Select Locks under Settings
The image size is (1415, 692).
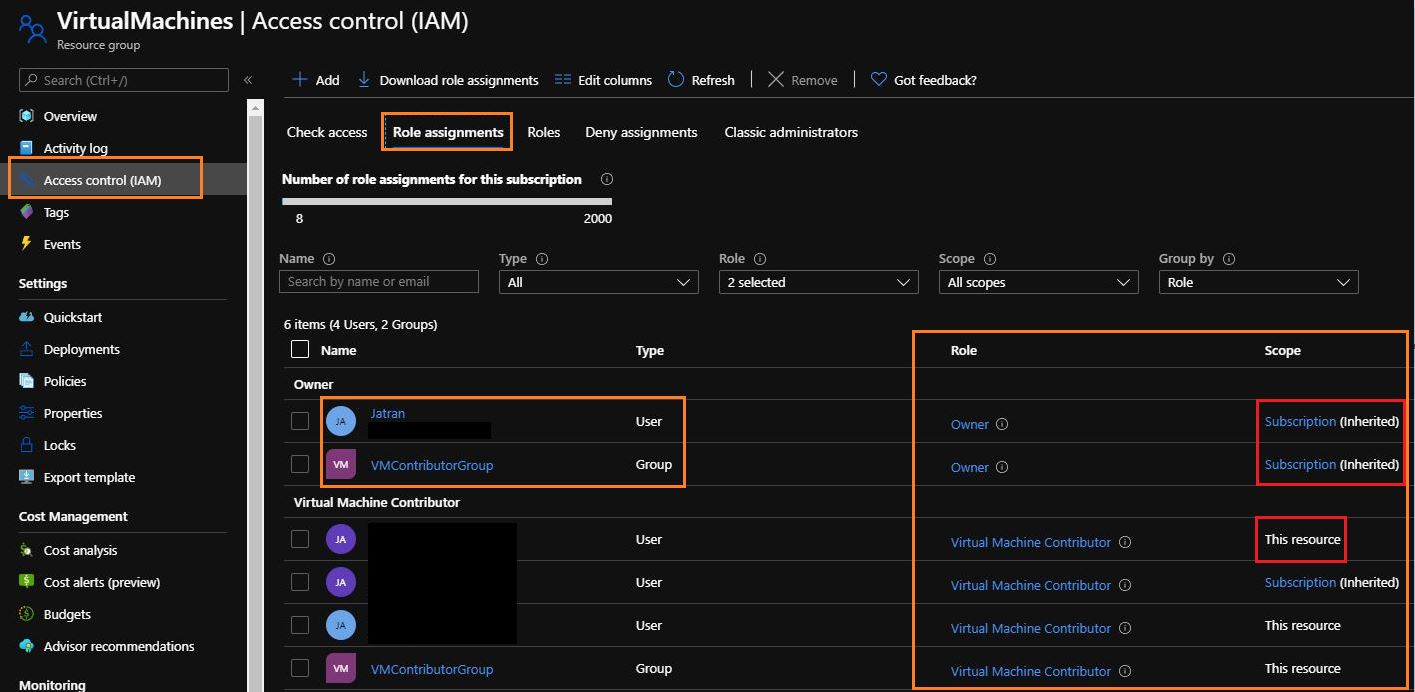point(60,444)
